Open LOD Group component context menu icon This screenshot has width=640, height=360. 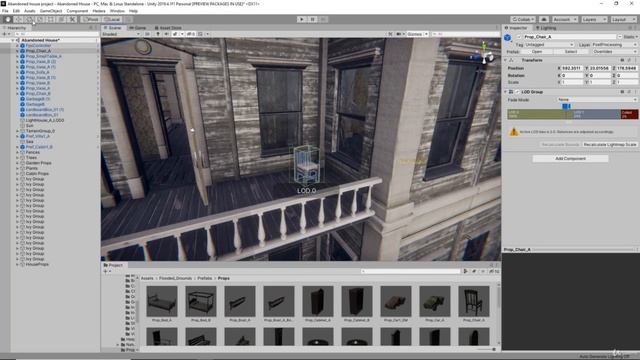[x=635, y=92]
